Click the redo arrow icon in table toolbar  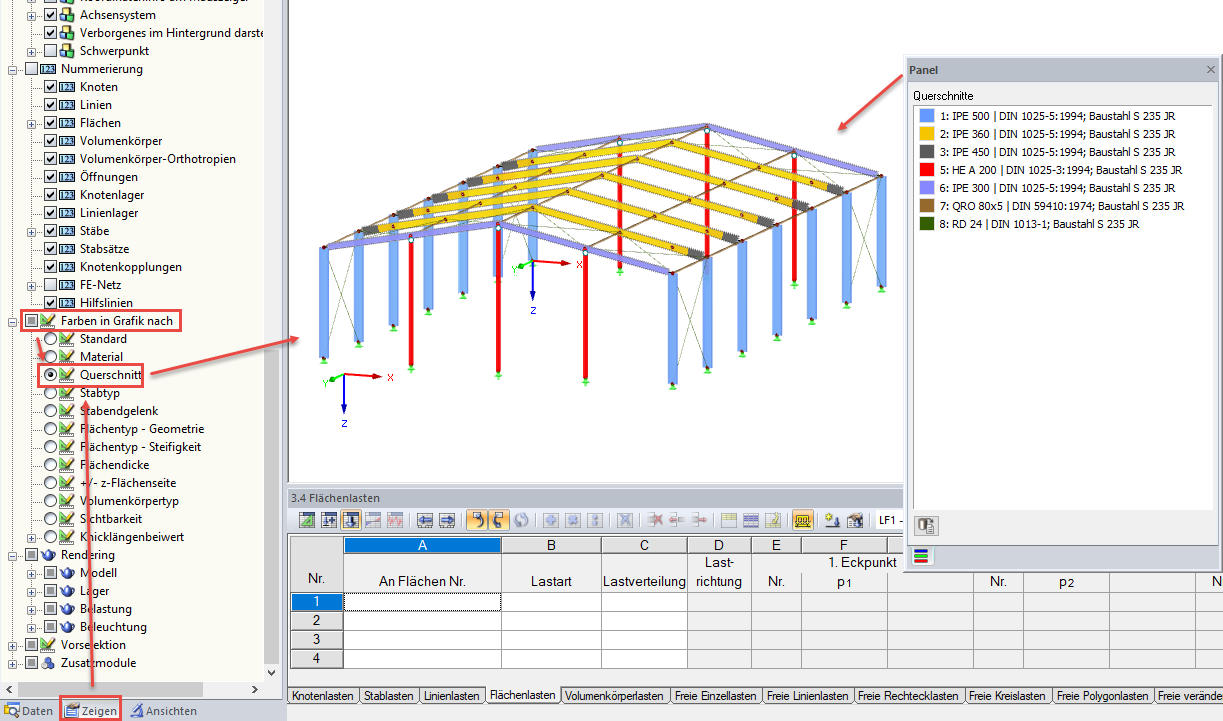(499, 520)
